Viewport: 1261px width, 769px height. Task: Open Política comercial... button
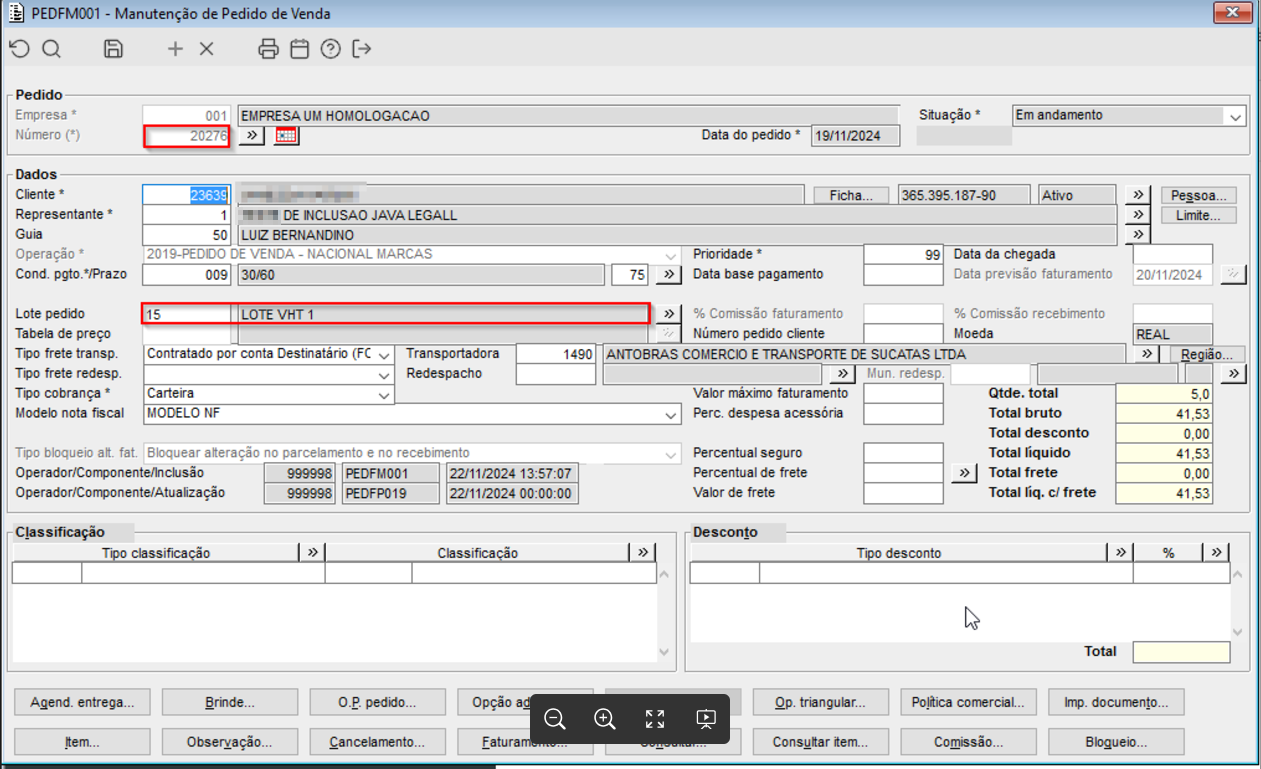pos(968,702)
